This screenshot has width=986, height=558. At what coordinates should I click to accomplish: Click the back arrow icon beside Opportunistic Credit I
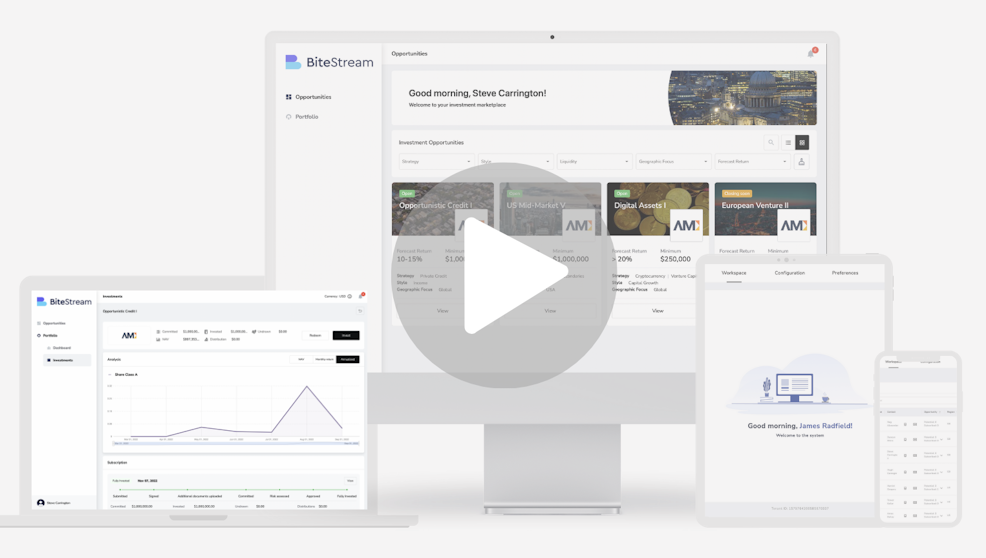coord(360,311)
